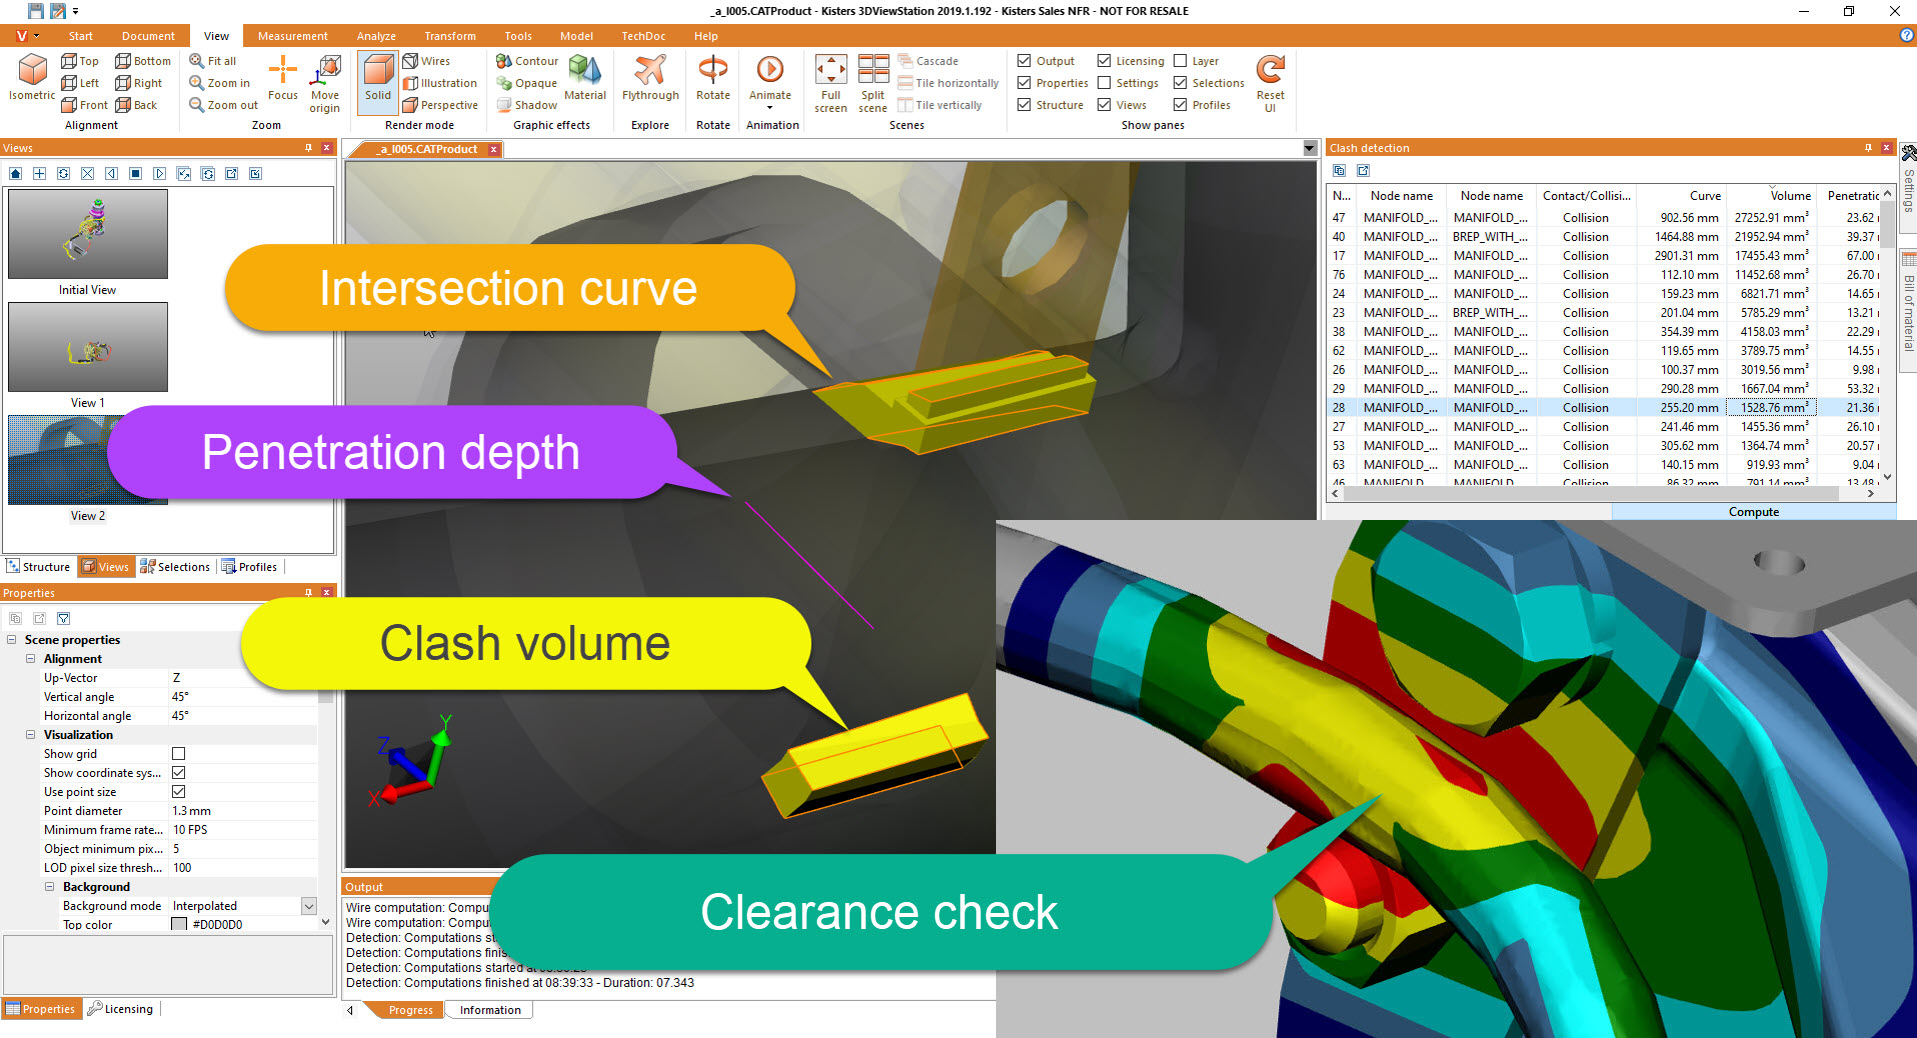
Task: Collapse the Alignment property group
Action: pyautogui.click(x=31, y=659)
